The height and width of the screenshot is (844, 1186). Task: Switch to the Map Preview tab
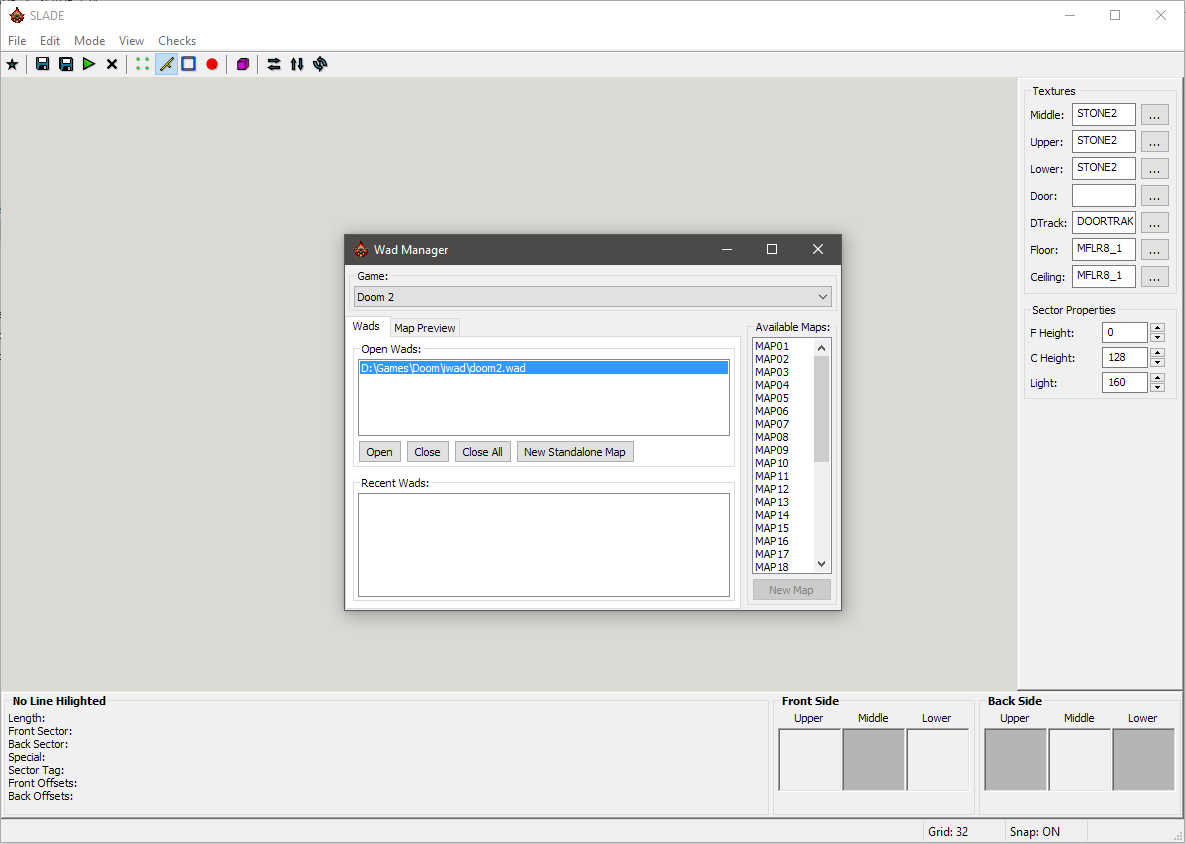tap(424, 328)
